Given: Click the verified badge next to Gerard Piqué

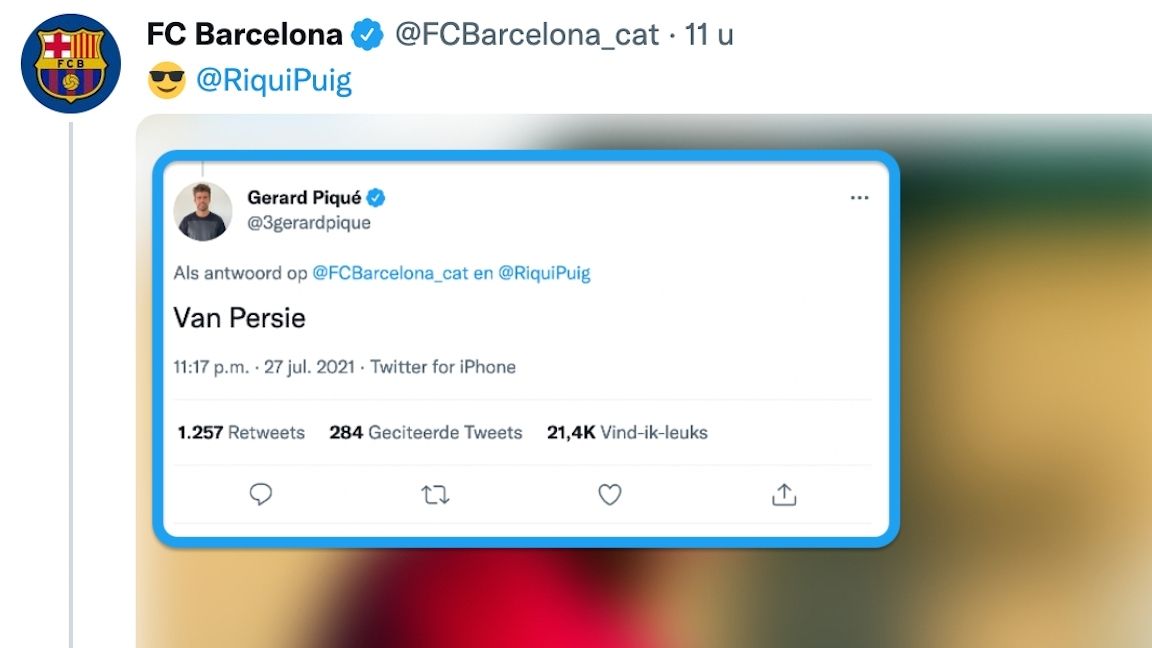Looking at the screenshot, I should [x=375, y=198].
